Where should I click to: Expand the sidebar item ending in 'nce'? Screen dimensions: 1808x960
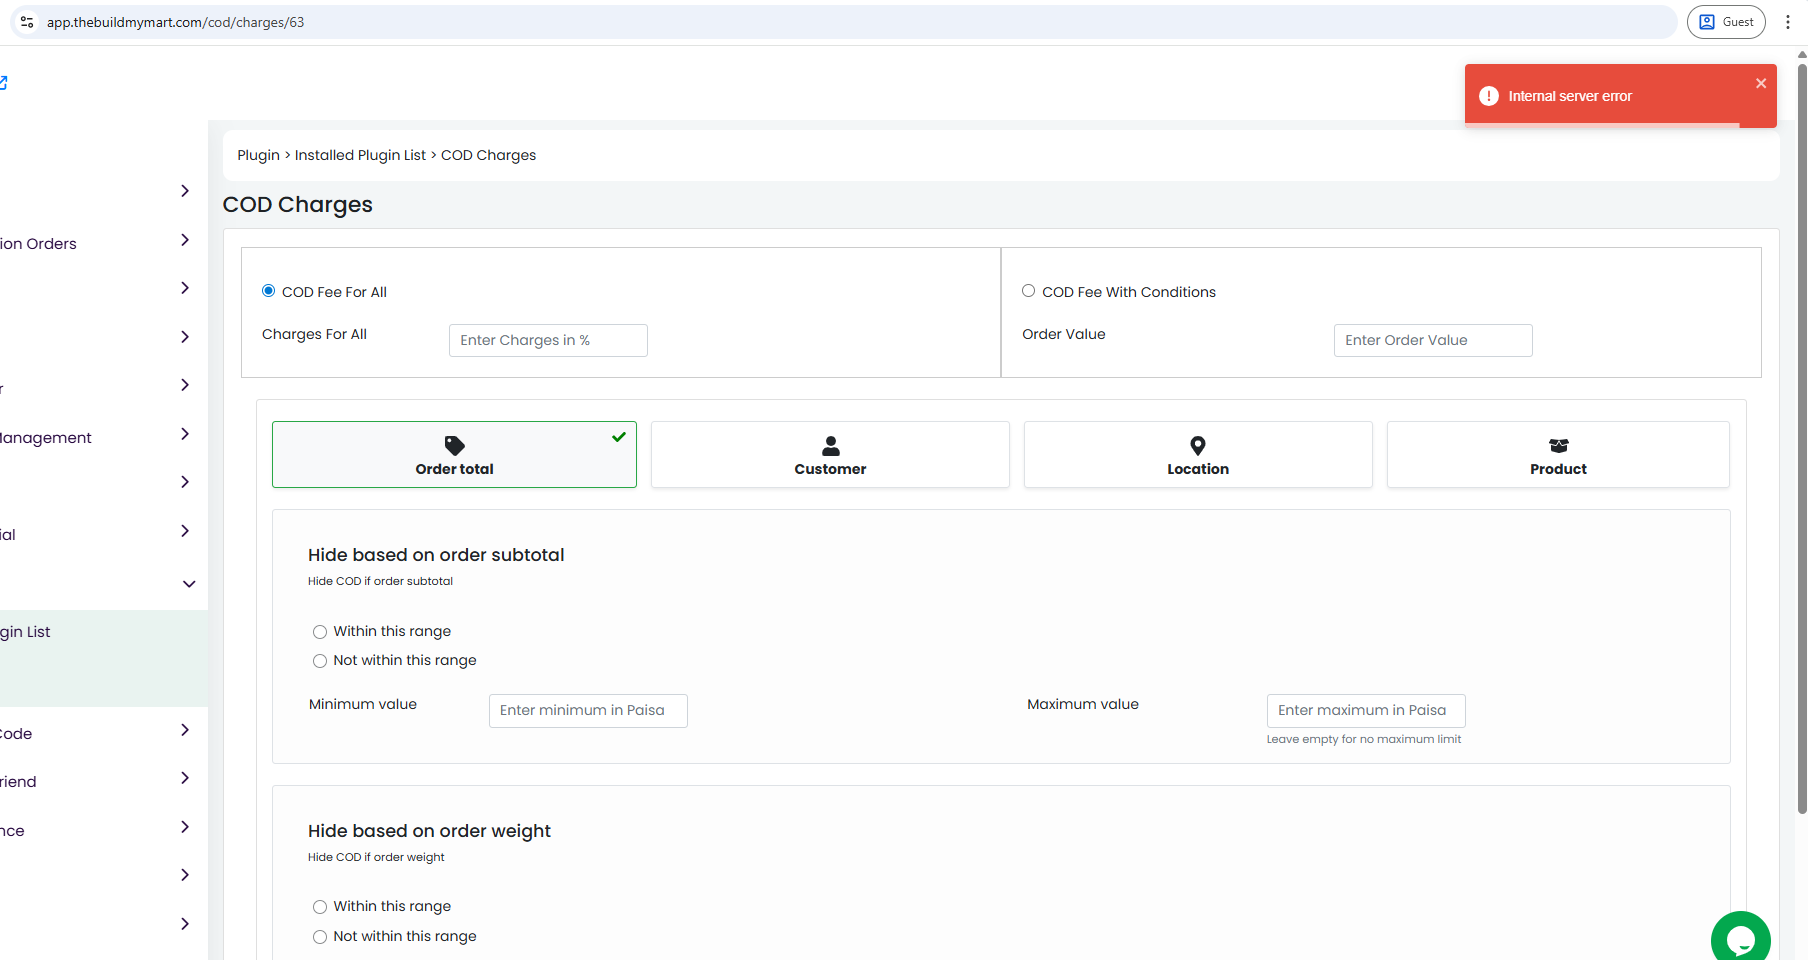tap(185, 827)
